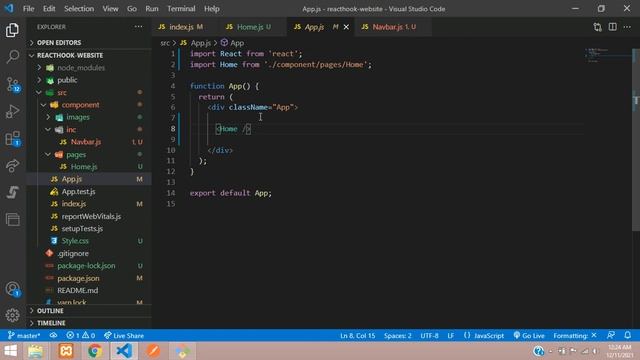The image size is (640, 360).
Task: Expand the Timeline section
Action: pyautogui.click(x=89, y=323)
